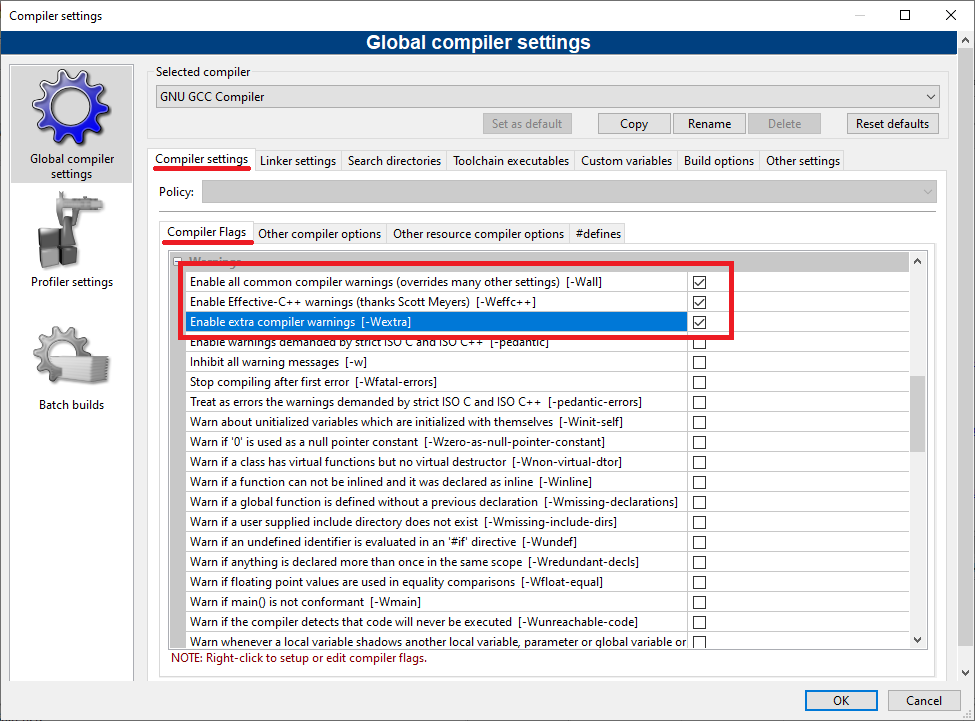Select the #defines sub-tab
Screen dimensions: 975x721
(x=598, y=234)
